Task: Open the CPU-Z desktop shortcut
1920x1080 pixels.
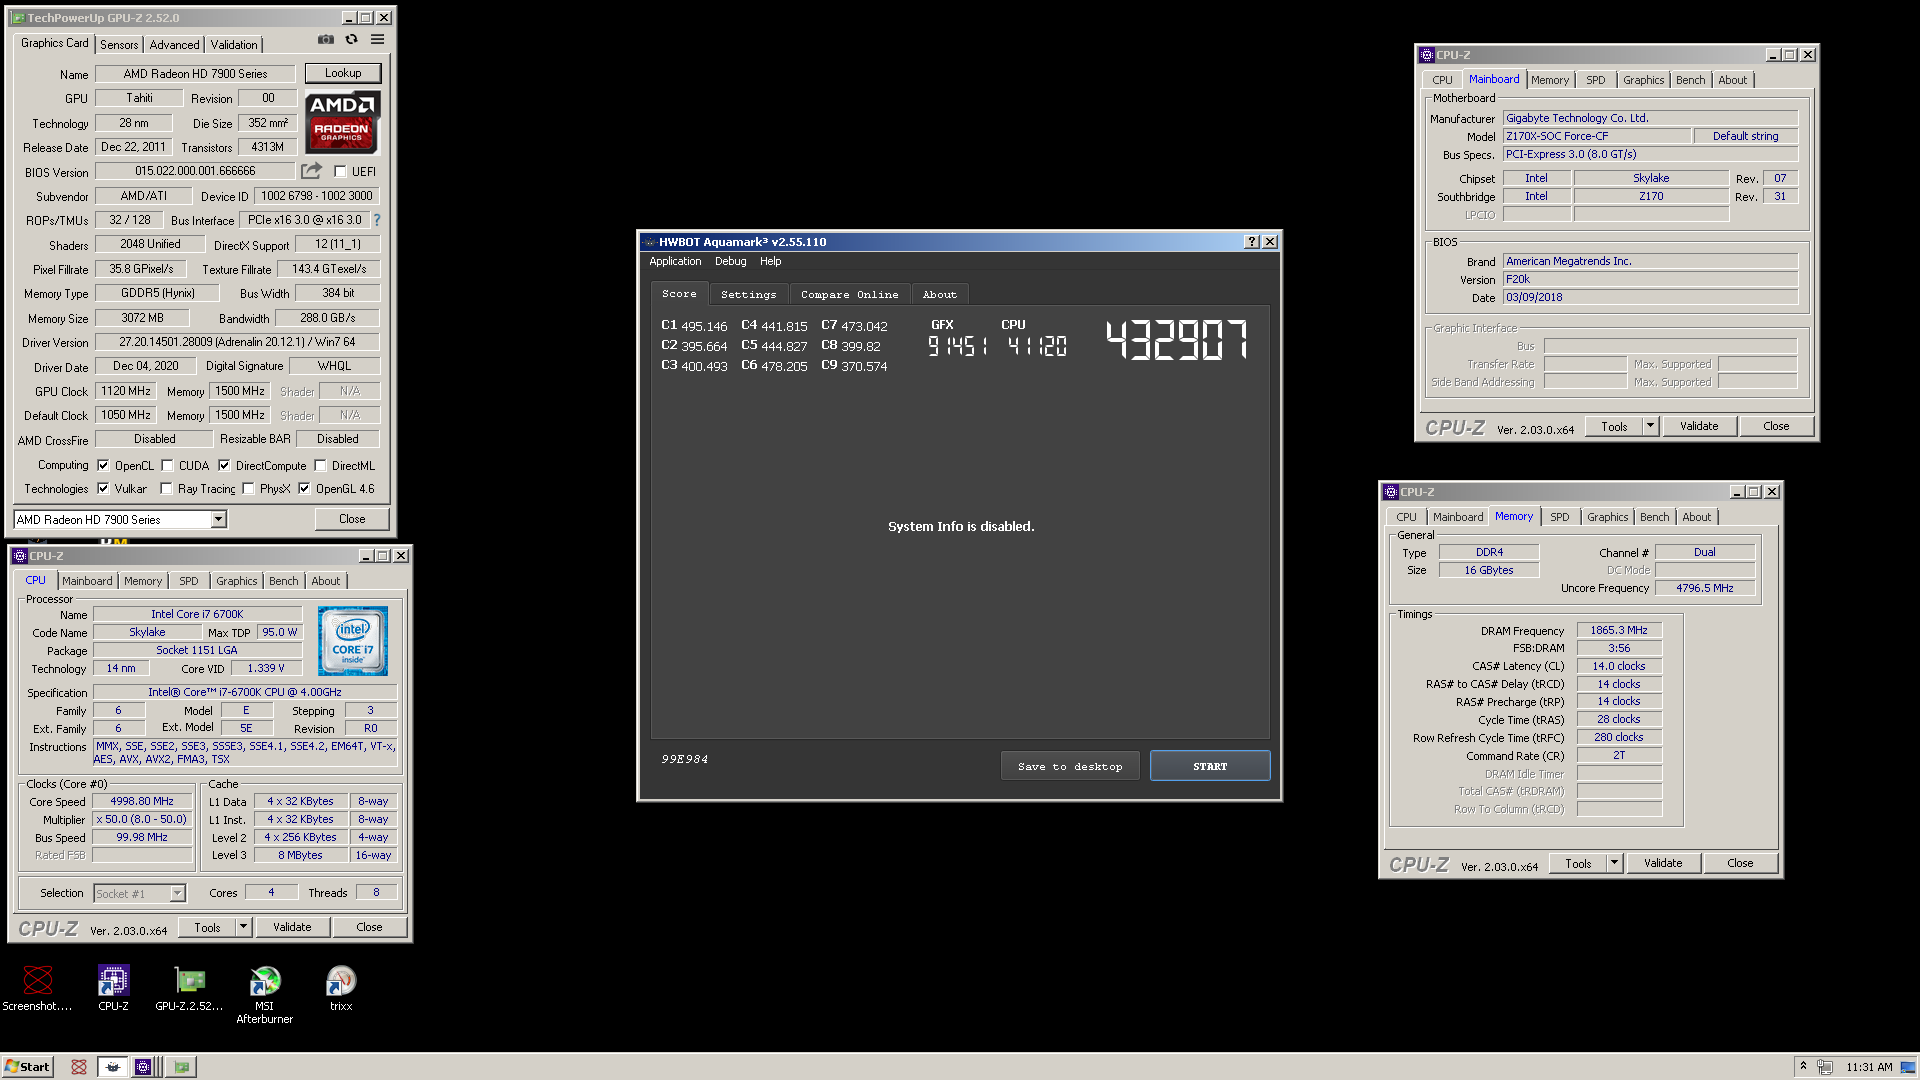Action: [x=113, y=989]
